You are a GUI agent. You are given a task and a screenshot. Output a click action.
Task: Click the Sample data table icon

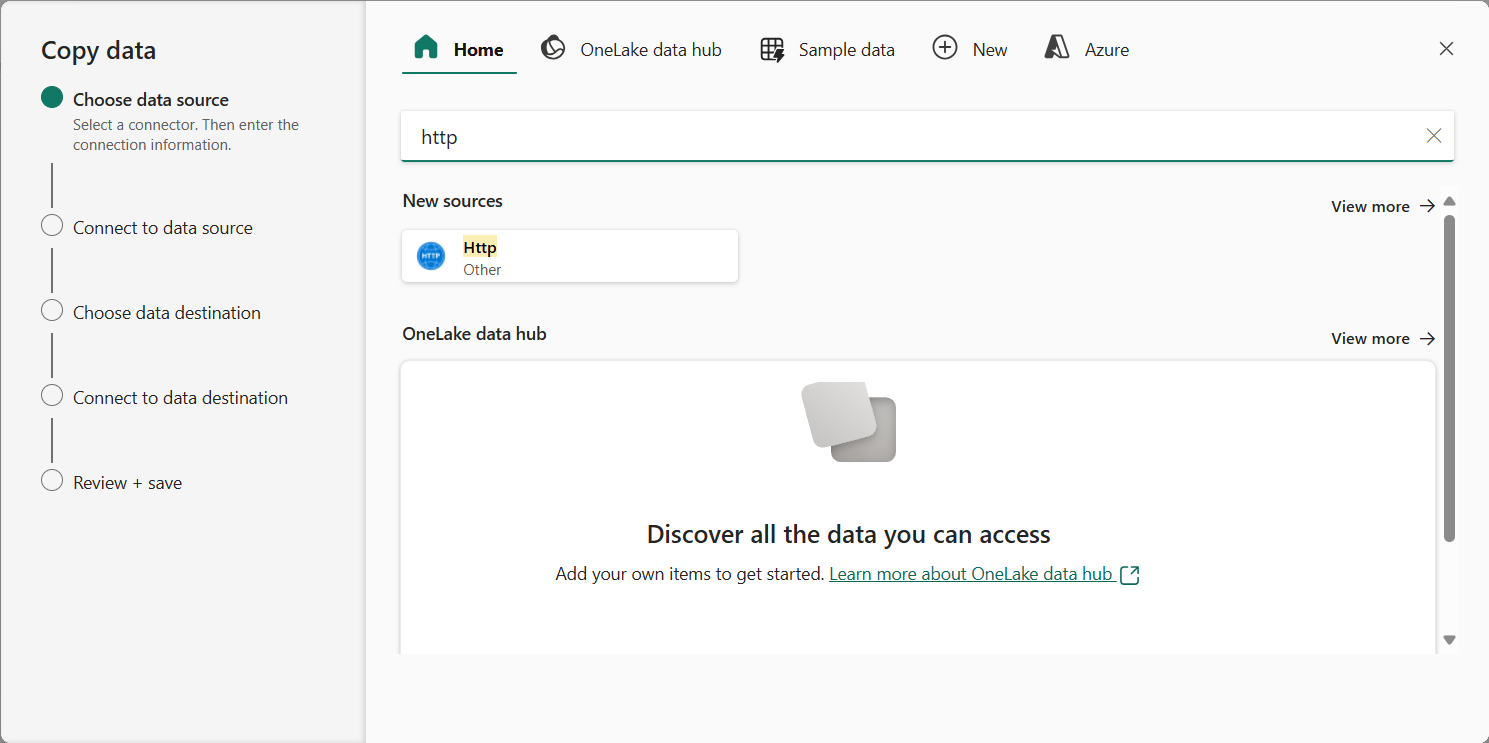point(772,49)
